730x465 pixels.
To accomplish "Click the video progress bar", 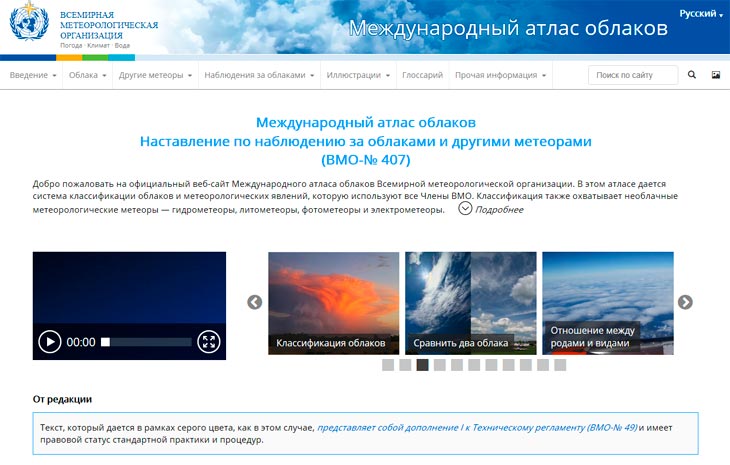I will (x=146, y=342).
